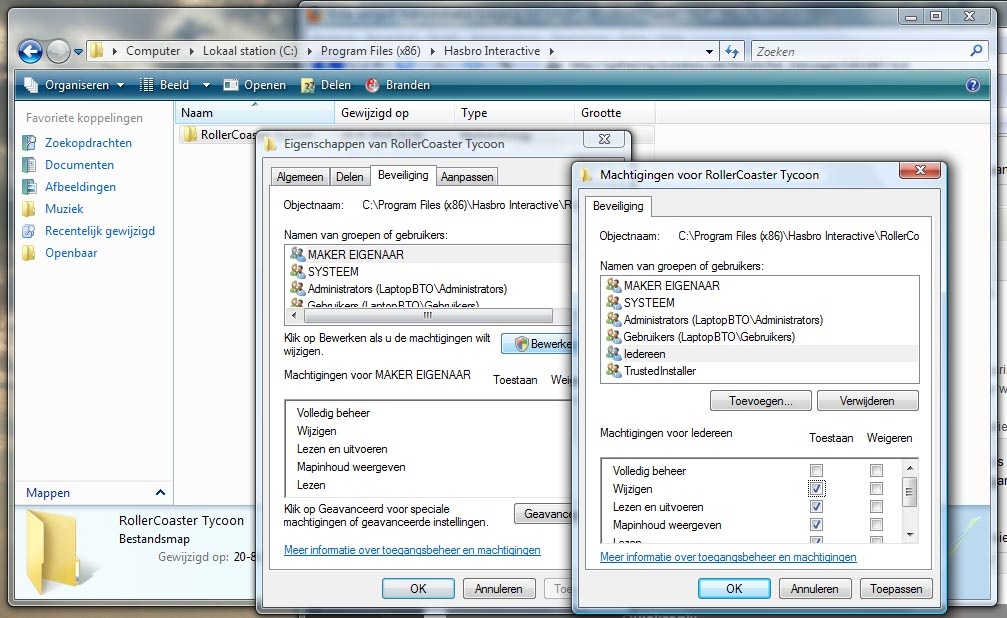Screen dimensions: 1007x618
Task: Click the Back navigation arrow in Explorer
Action: click(x=30, y=51)
